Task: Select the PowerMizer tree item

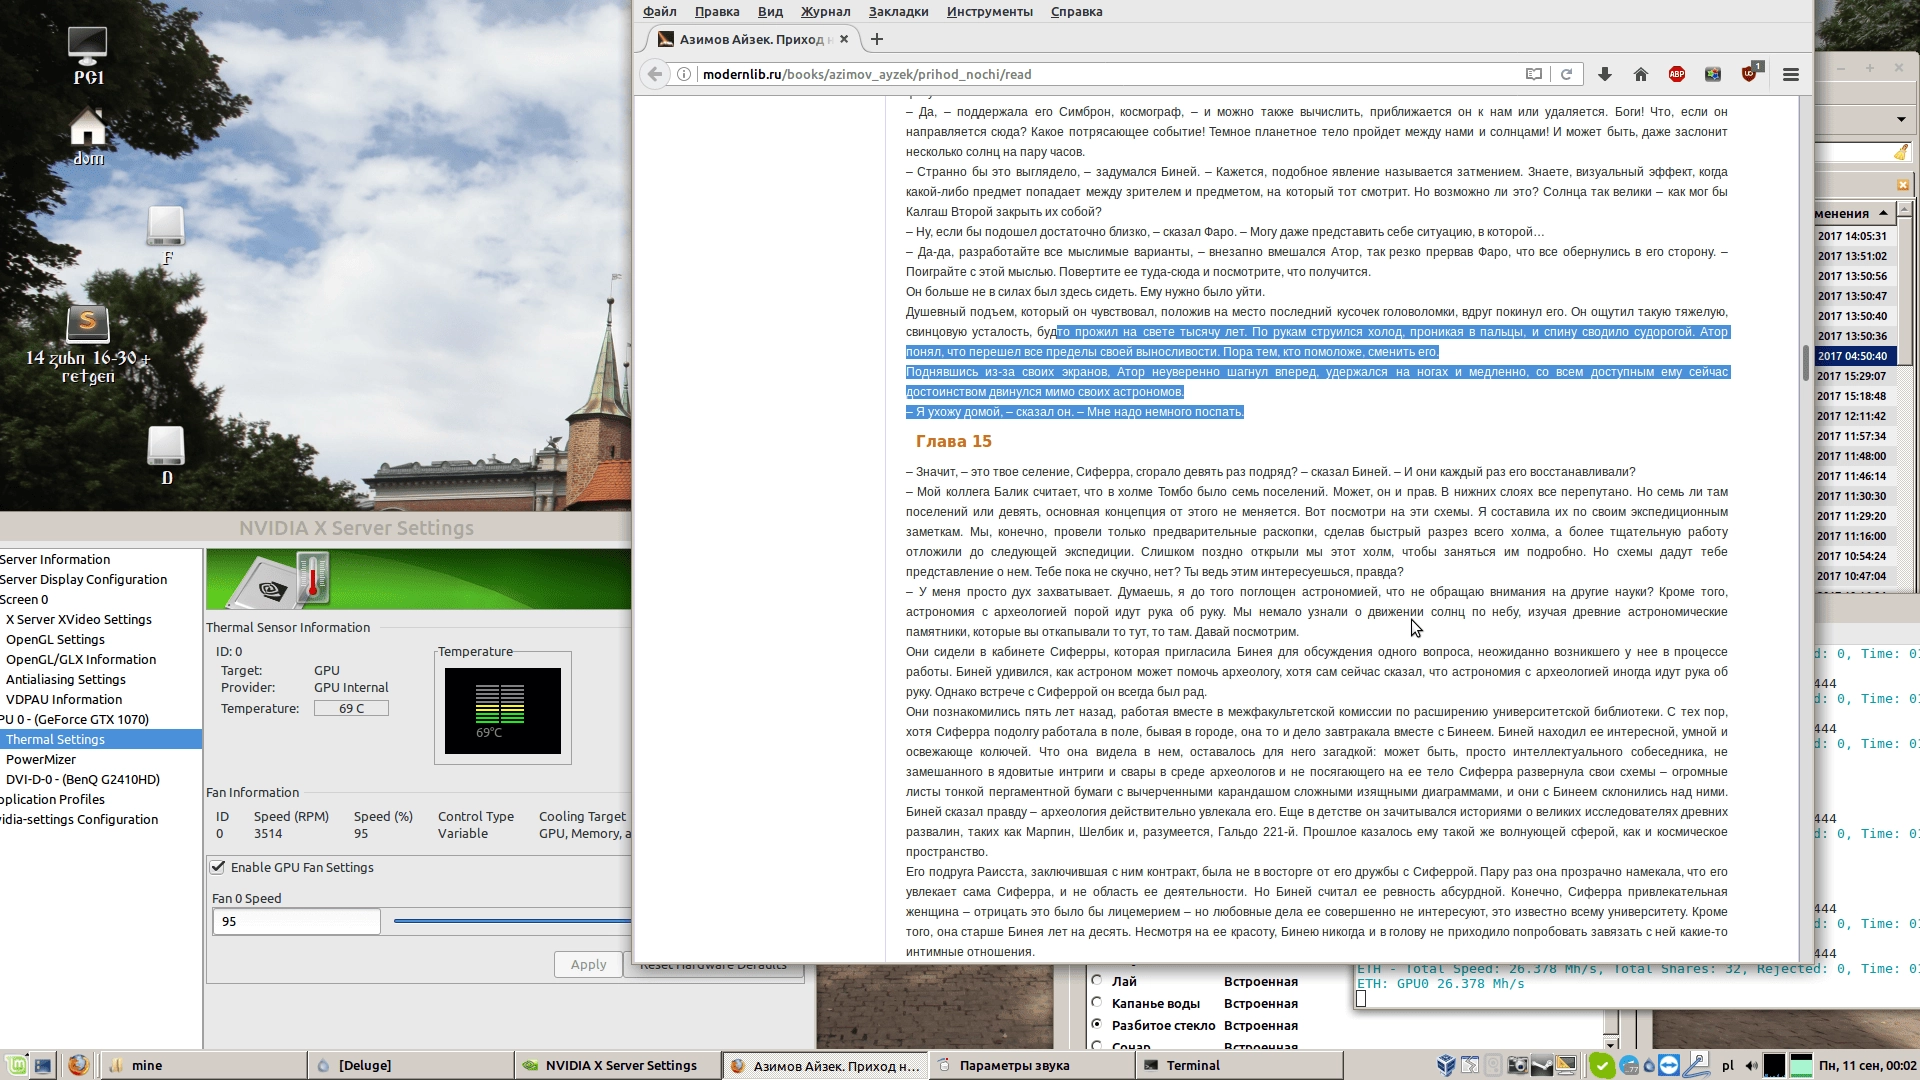Action: [41, 759]
